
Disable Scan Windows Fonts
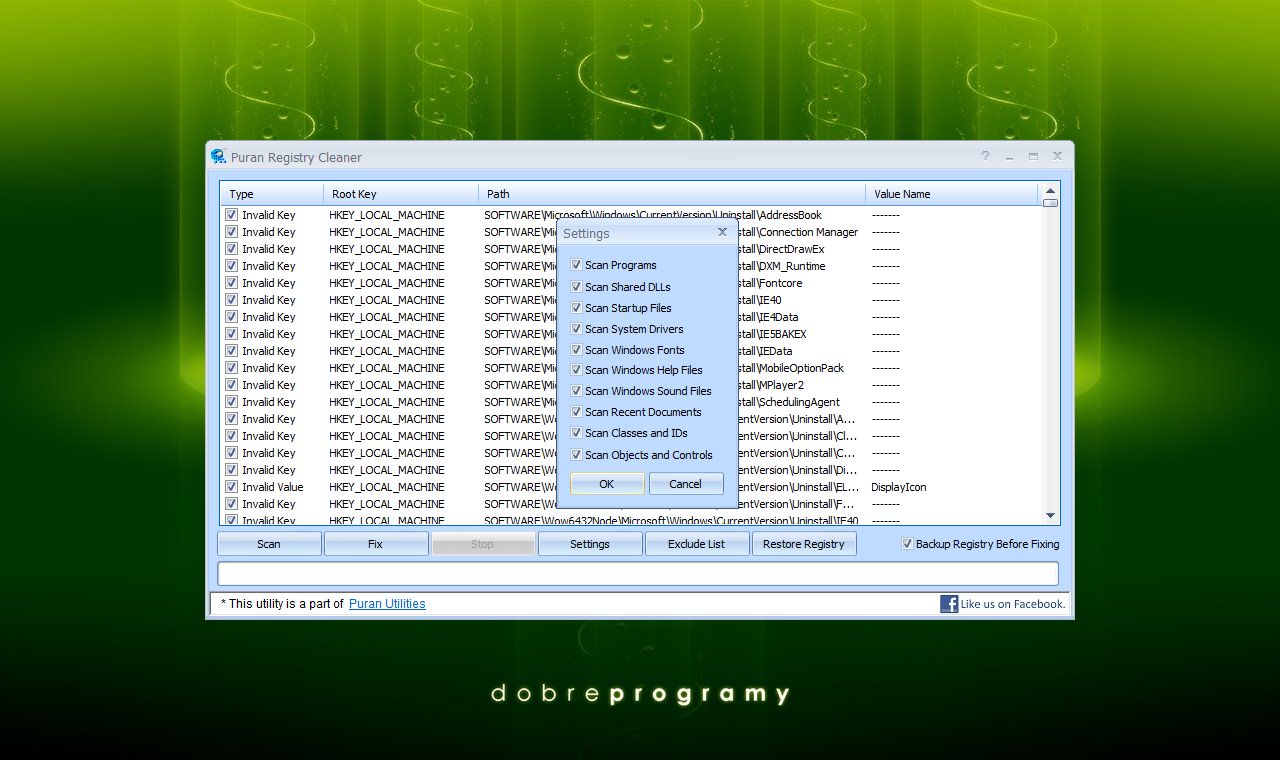pos(576,350)
